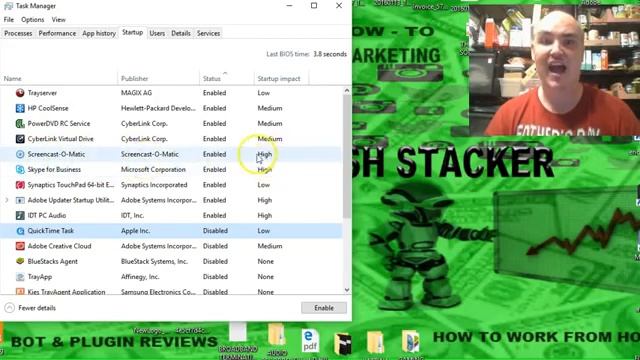Click the scrollbar down arrow in startup list
The width and height of the screenshot is (640, 360).
tap(347, 290)
